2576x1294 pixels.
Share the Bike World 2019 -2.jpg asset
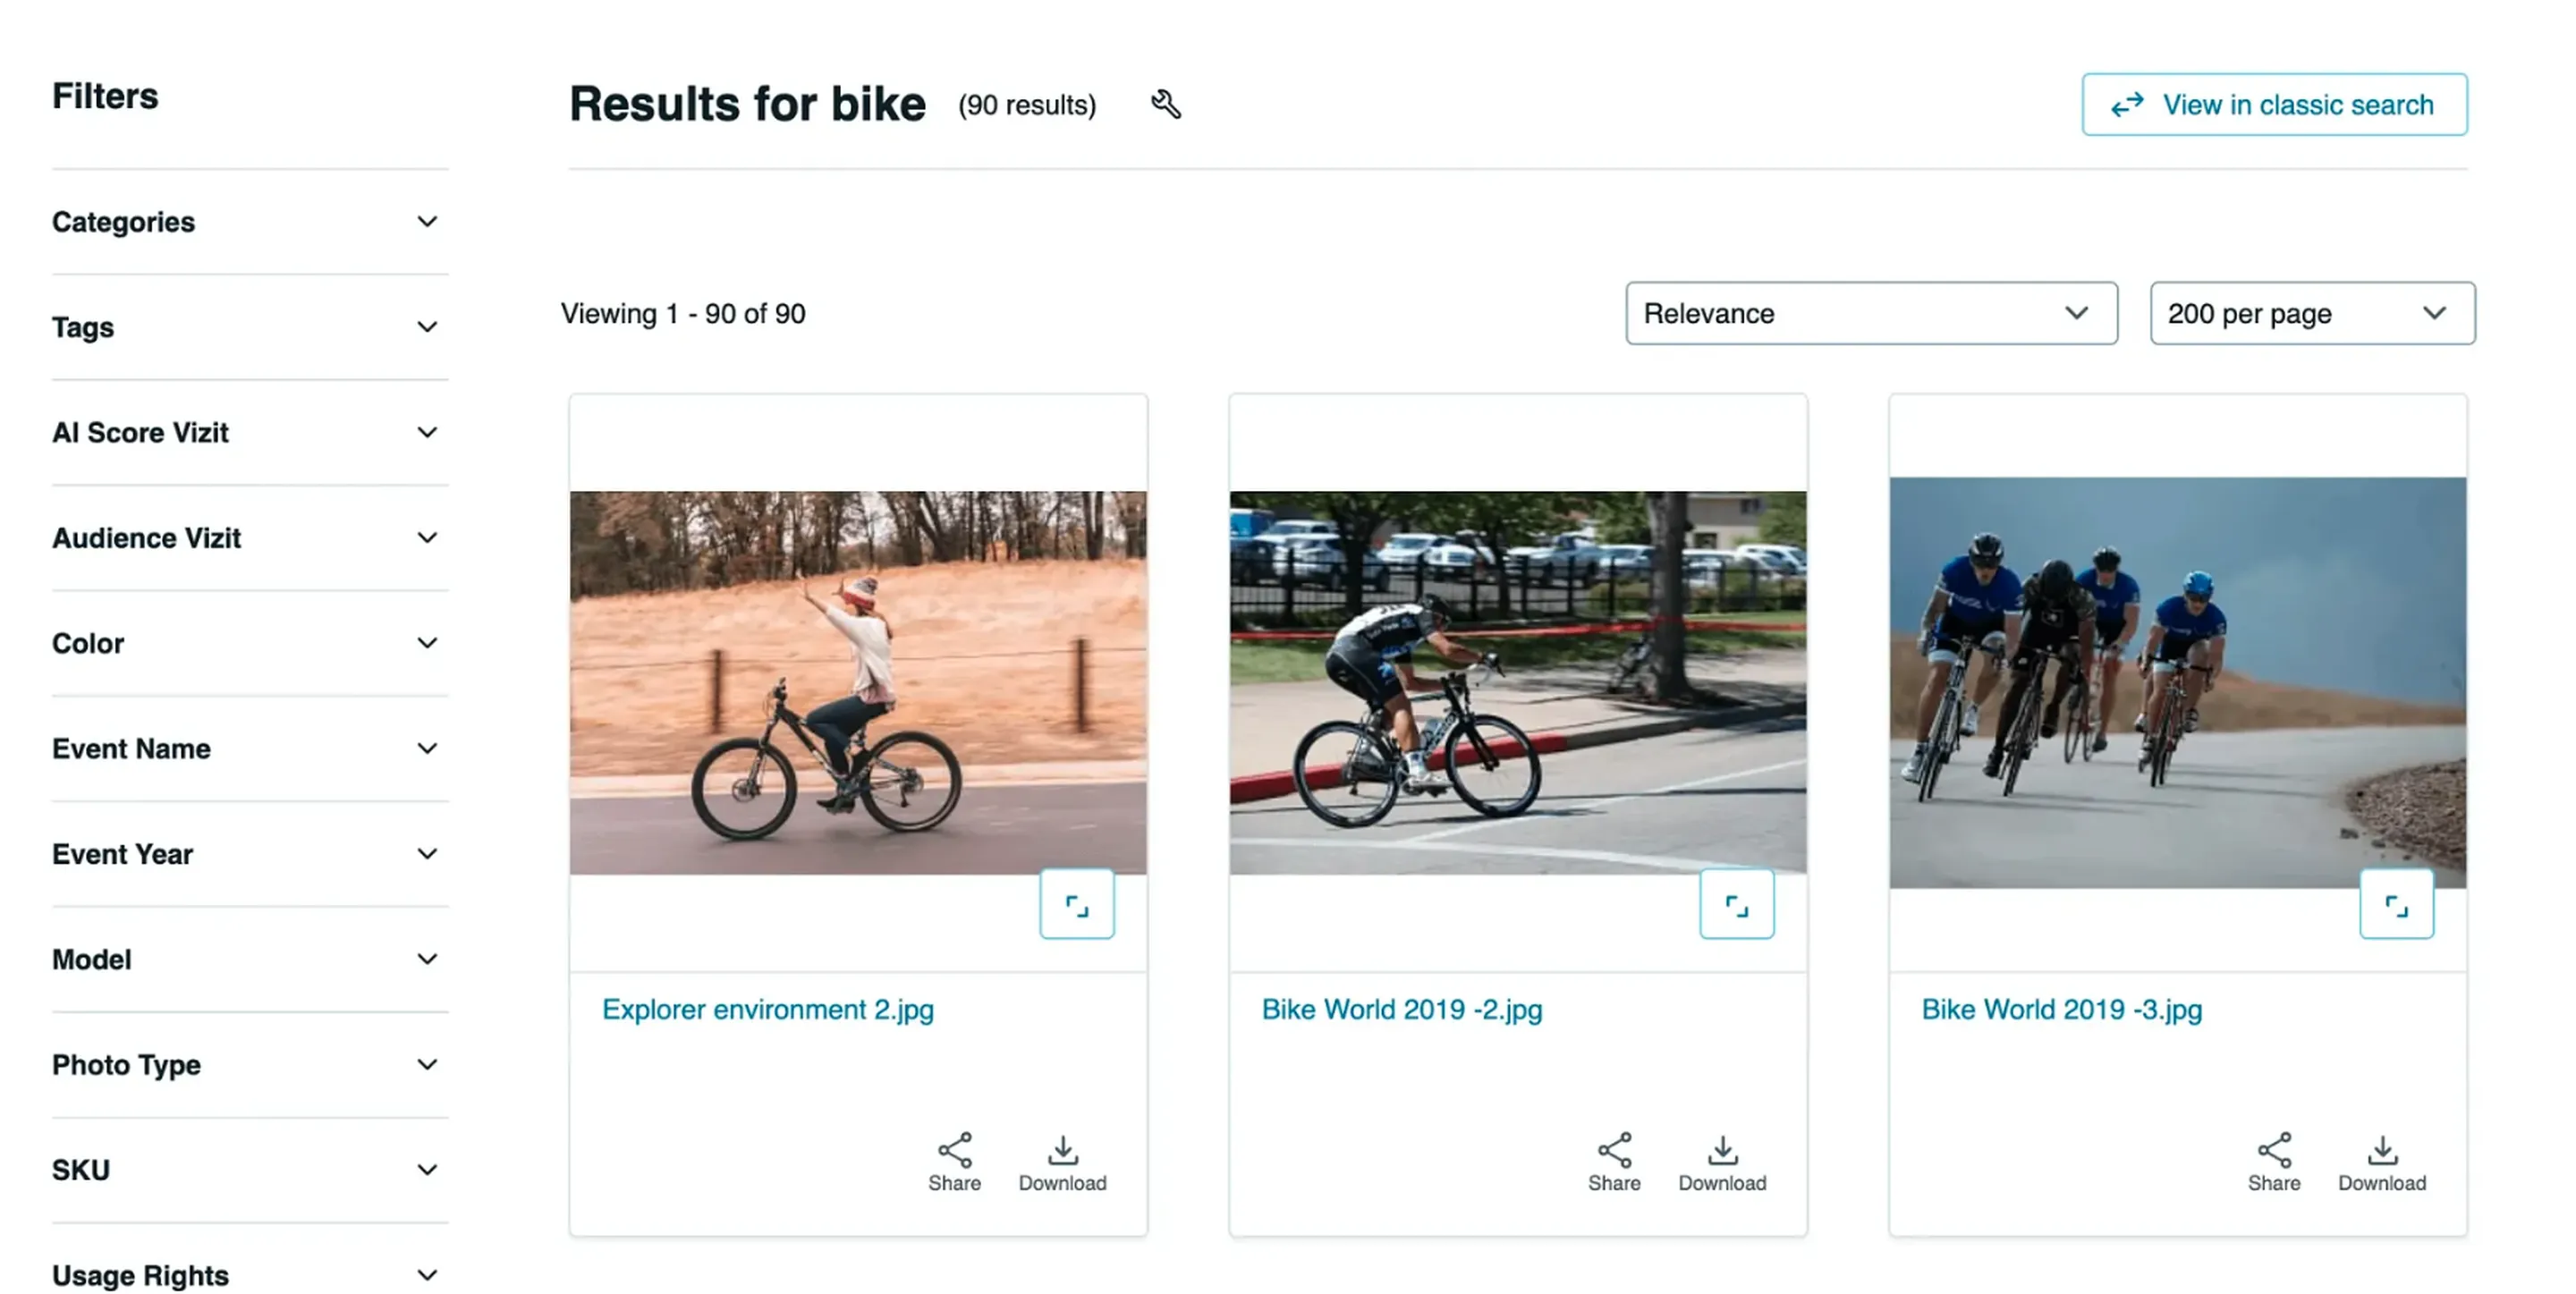tap(1614, 1162)
